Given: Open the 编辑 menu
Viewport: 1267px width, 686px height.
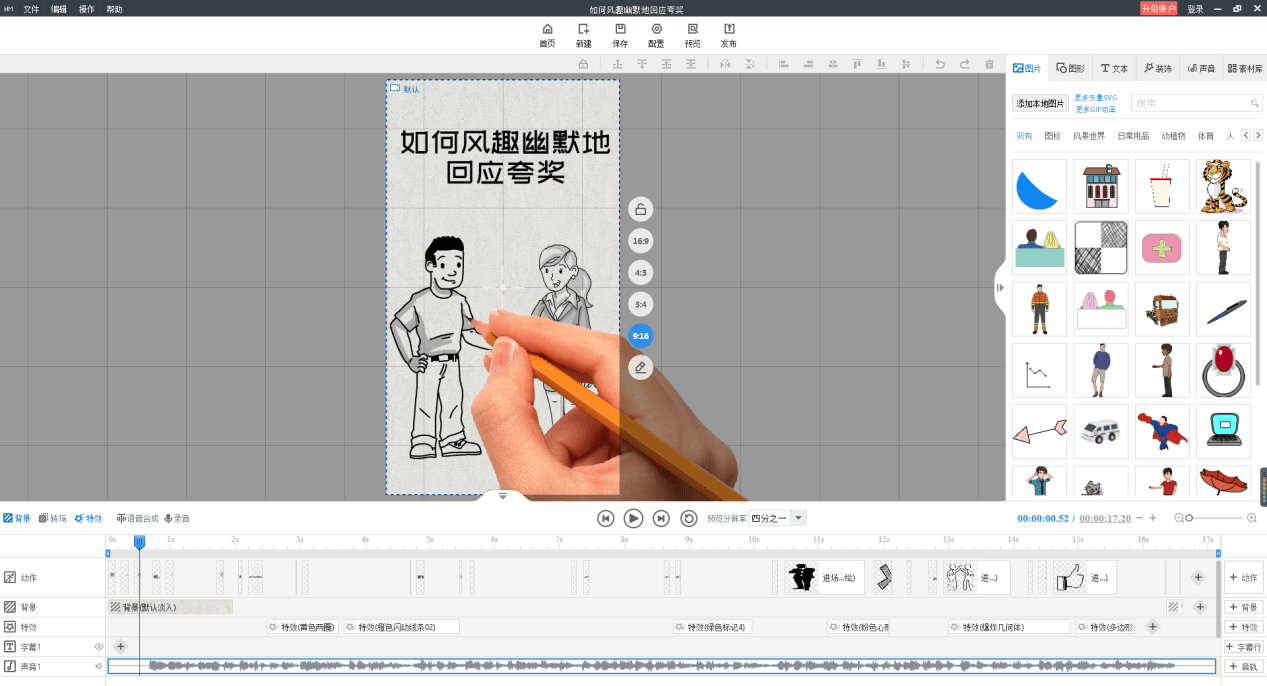Looking at the screenshot, I should [x=59, y=9].
